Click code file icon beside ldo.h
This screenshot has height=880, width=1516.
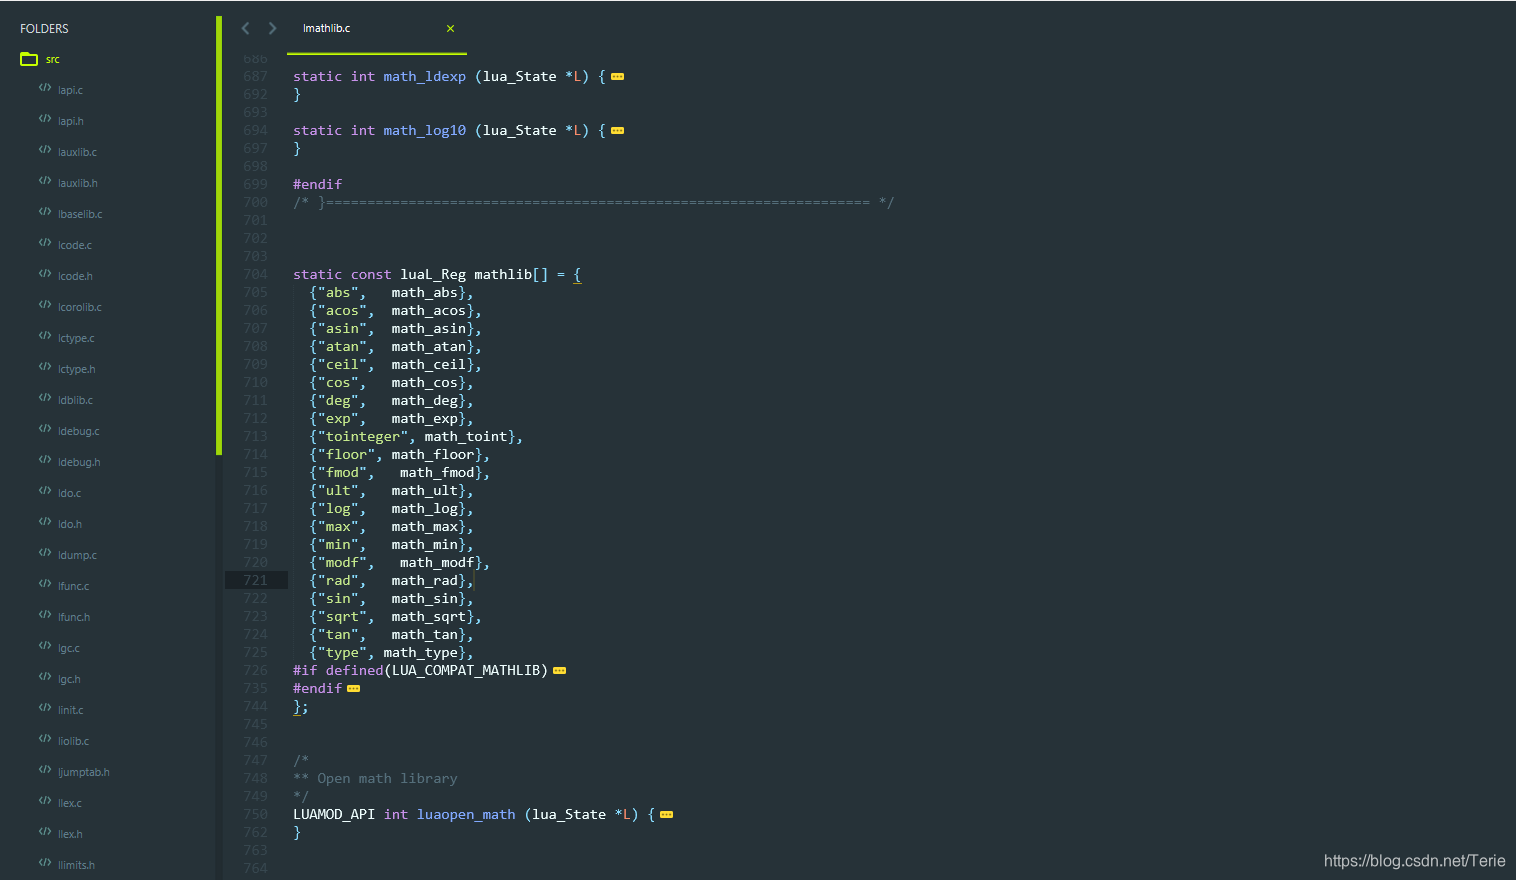click(45, 522)
